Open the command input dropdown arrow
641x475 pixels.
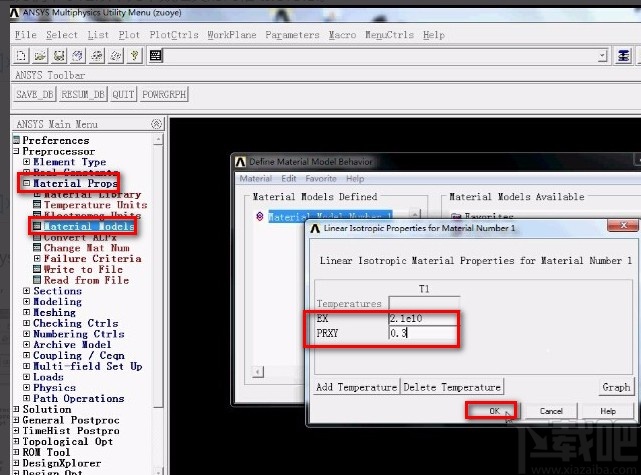(602, 56)
